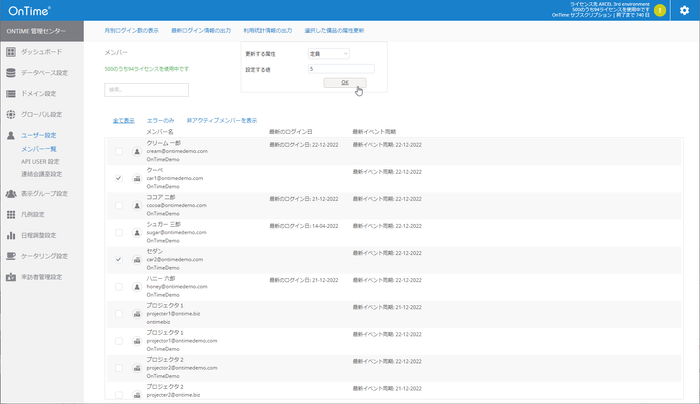Open 日程調整設定 chart item
Screen dimensions: 700x404
tap(44, 235)
